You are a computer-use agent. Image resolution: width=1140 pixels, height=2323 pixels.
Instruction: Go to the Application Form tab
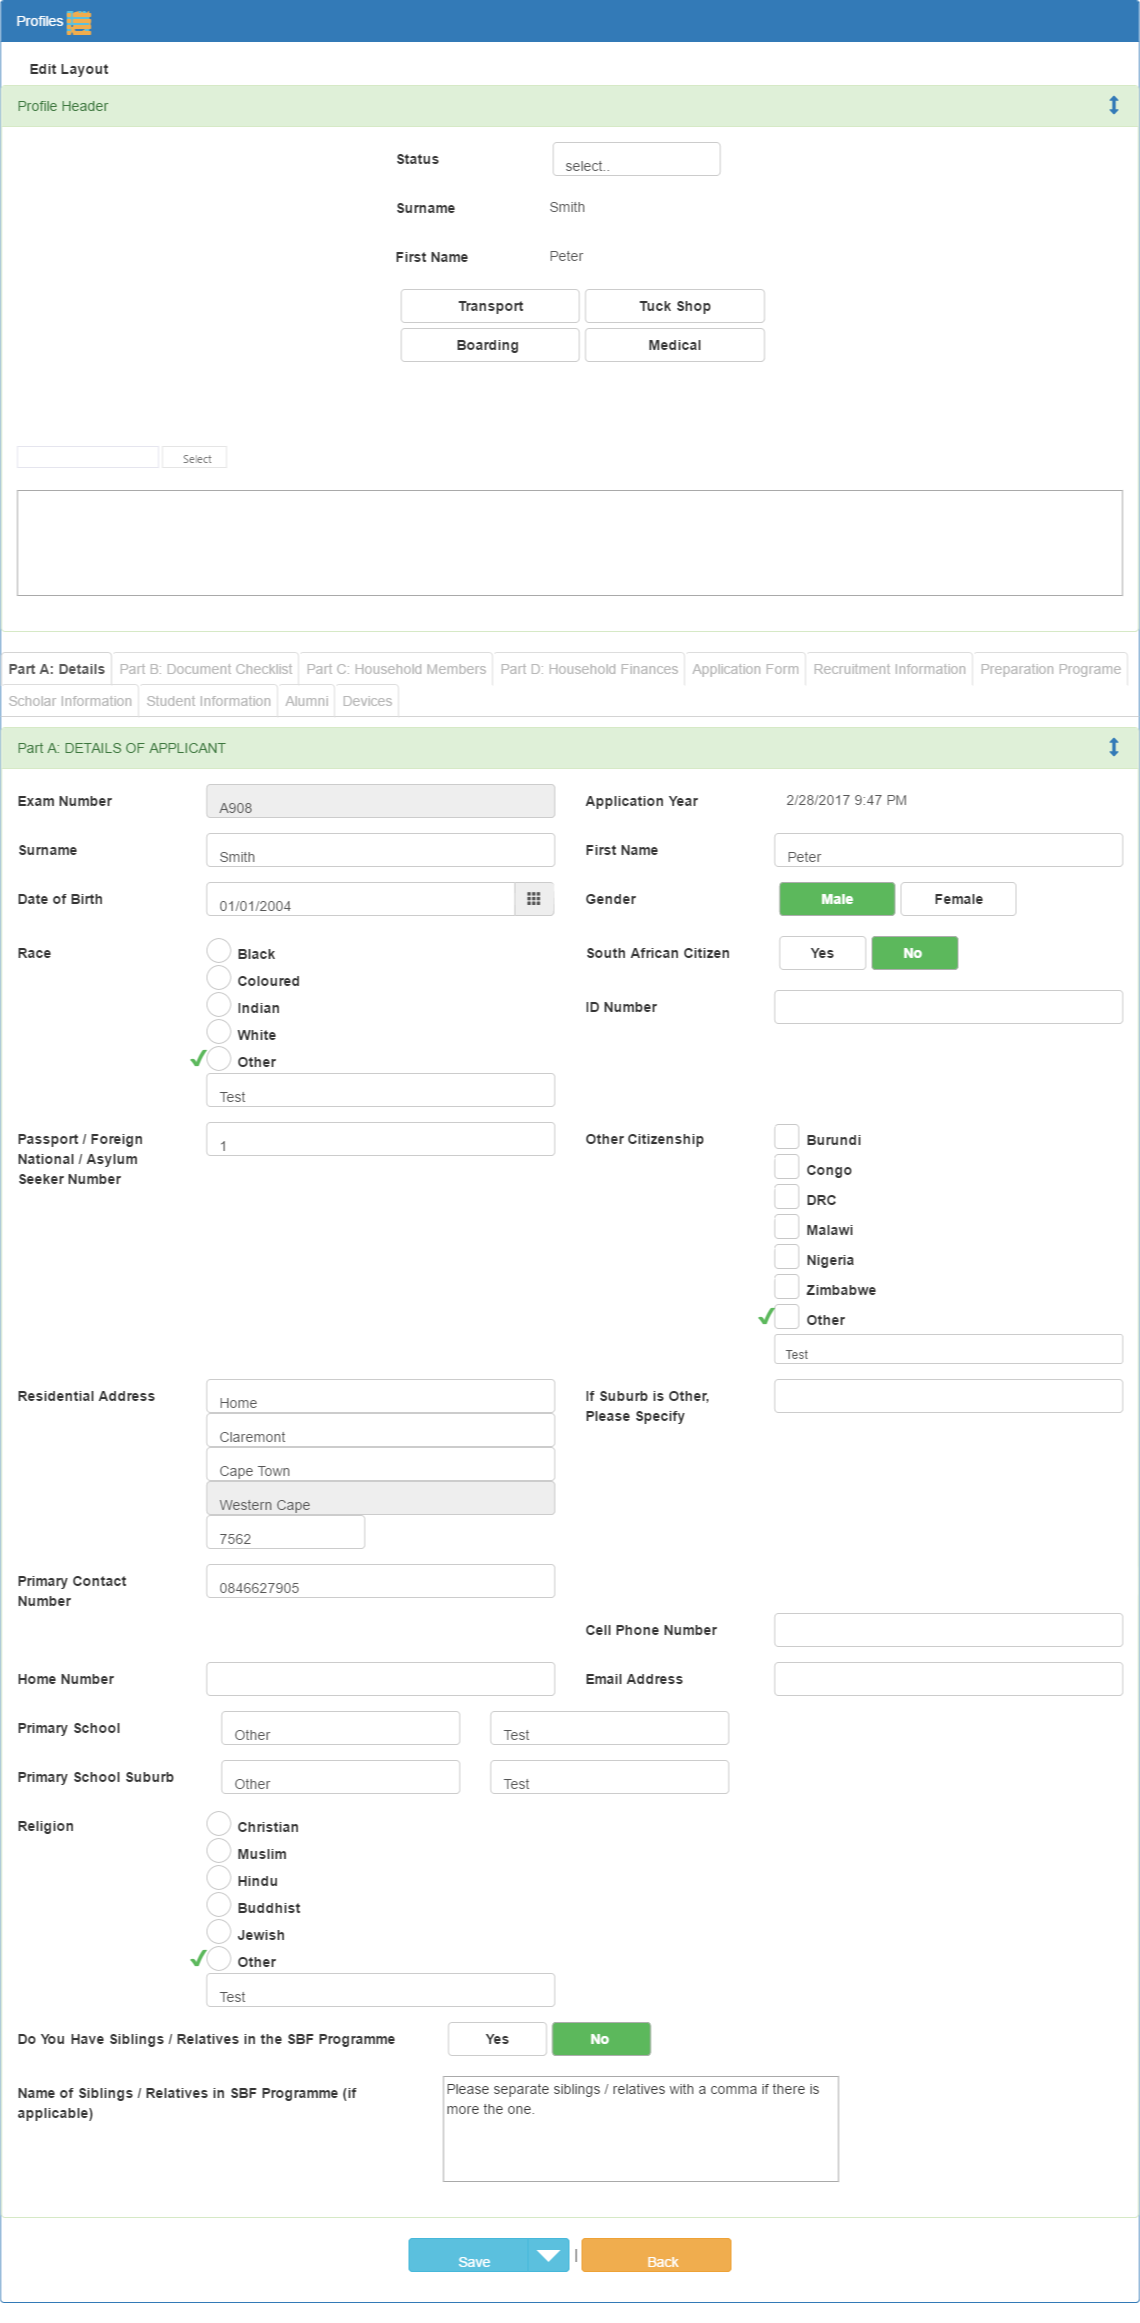coord(746,669)
